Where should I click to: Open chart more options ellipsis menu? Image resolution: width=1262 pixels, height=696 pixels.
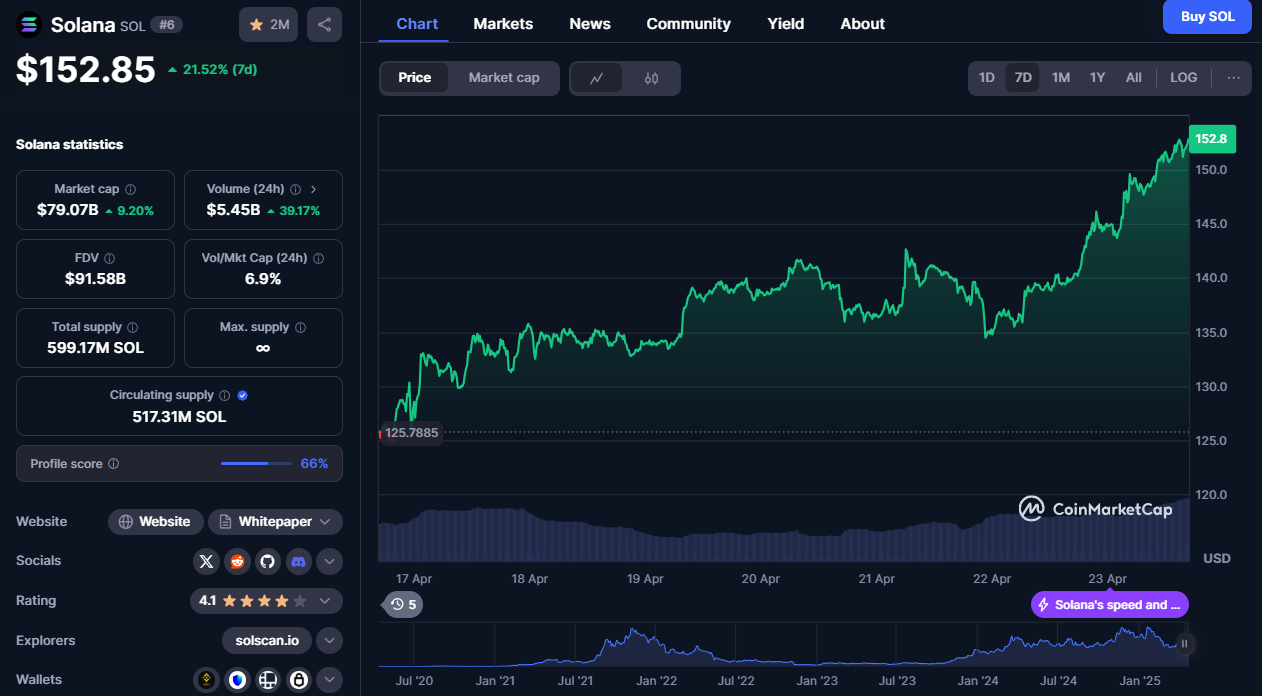(x=1233, y=78)
